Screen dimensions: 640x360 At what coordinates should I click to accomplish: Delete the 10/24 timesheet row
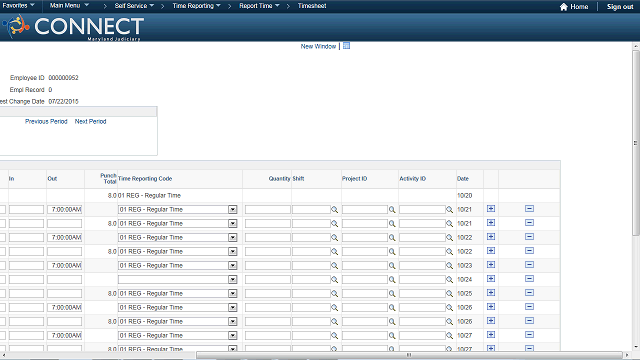click(529, 279)
